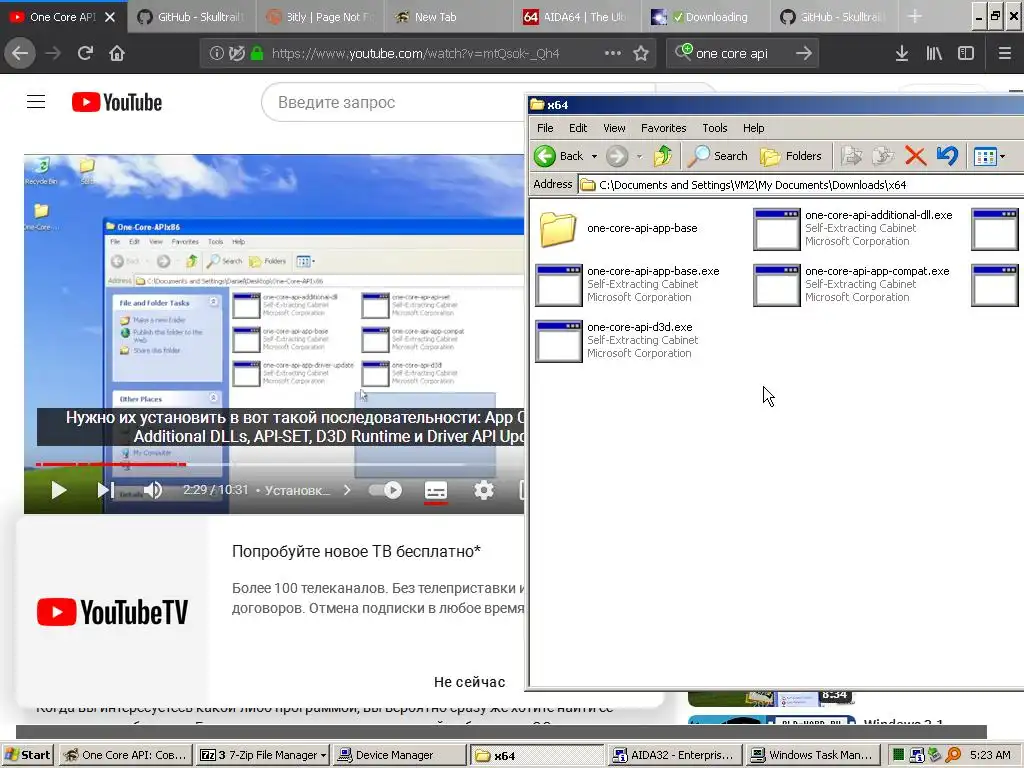This screenshot has width=1024, height=768.
Task: Open YouTube player settings gear
Action: tap(483, 490)
